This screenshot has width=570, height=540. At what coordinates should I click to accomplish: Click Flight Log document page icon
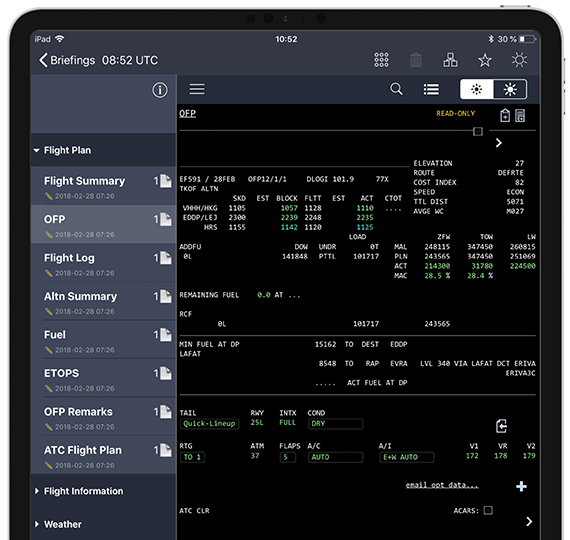[166, 258]
